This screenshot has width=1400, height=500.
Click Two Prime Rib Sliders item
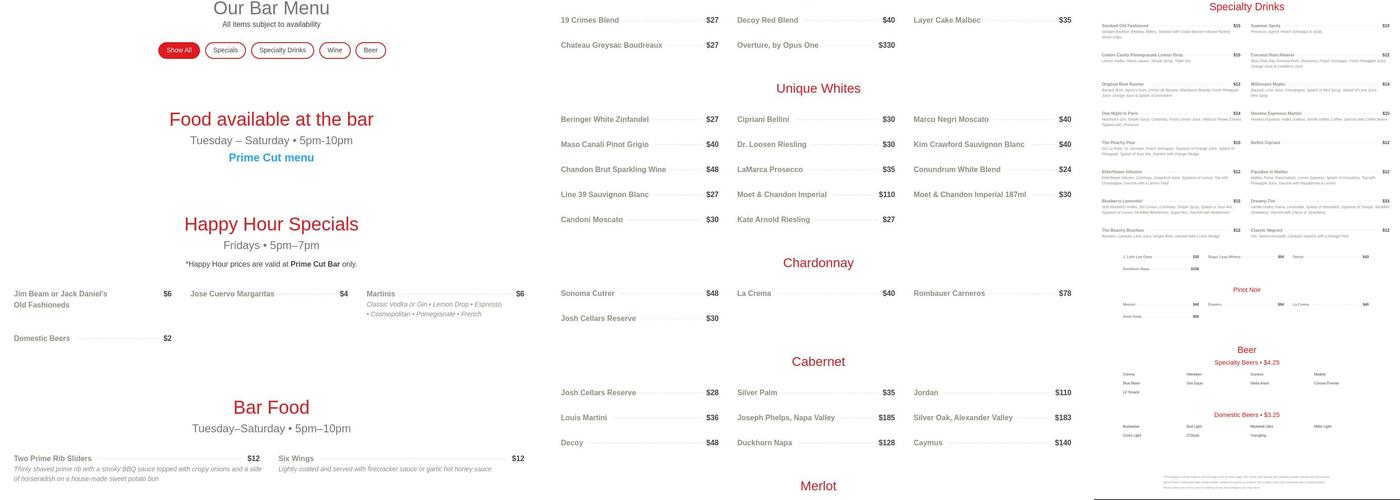click(53, 459)
